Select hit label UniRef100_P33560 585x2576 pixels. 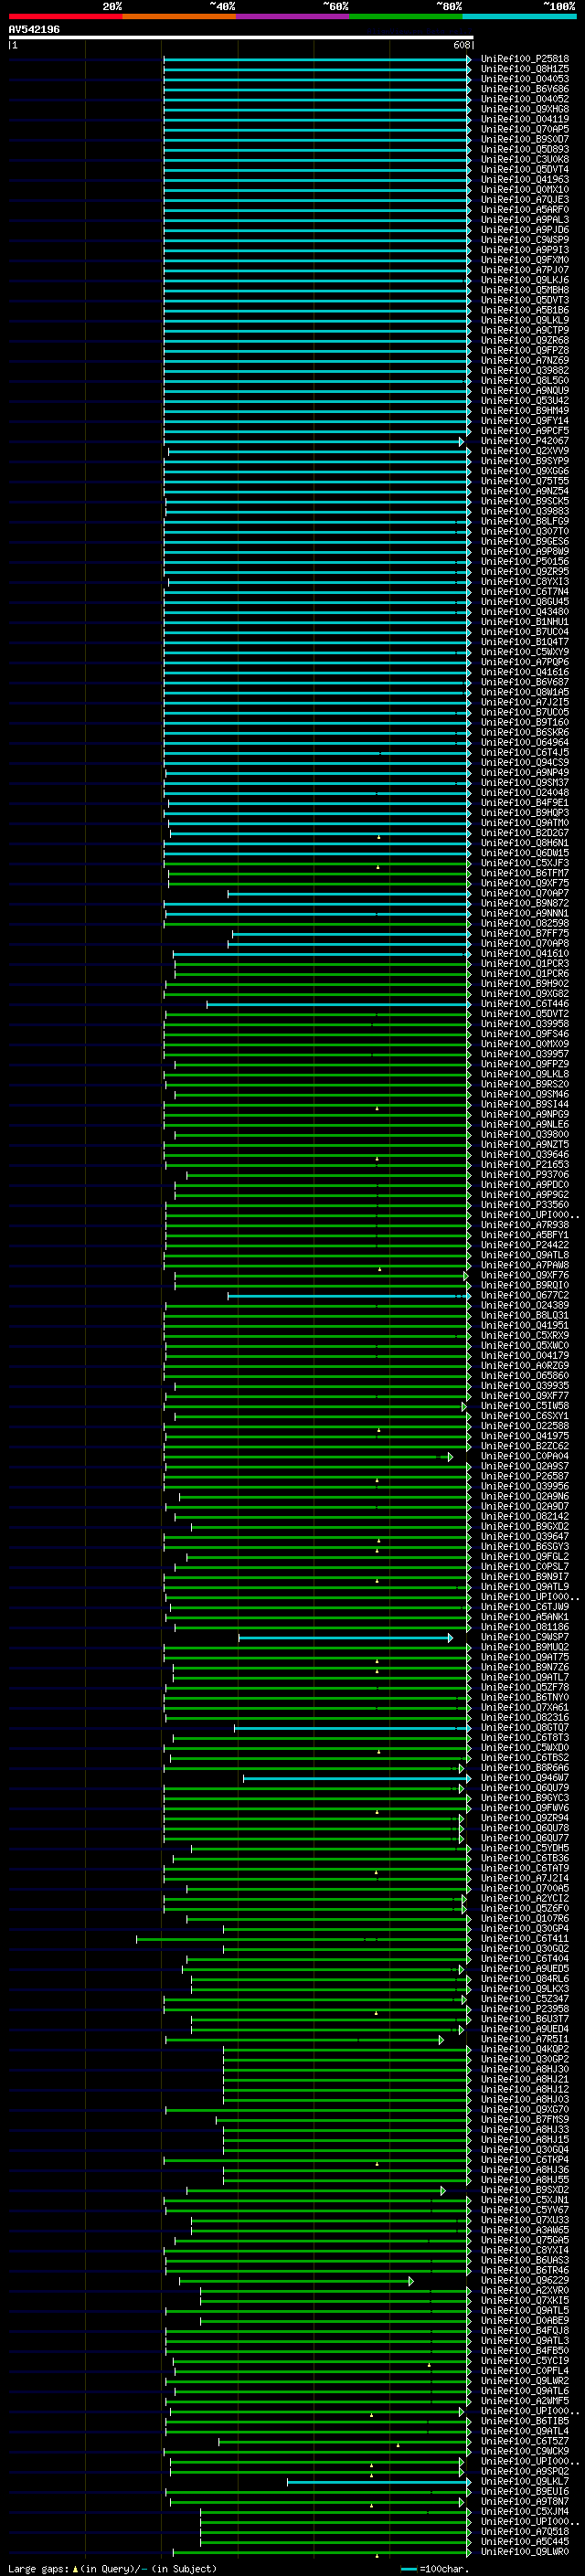click(524, 1205)
